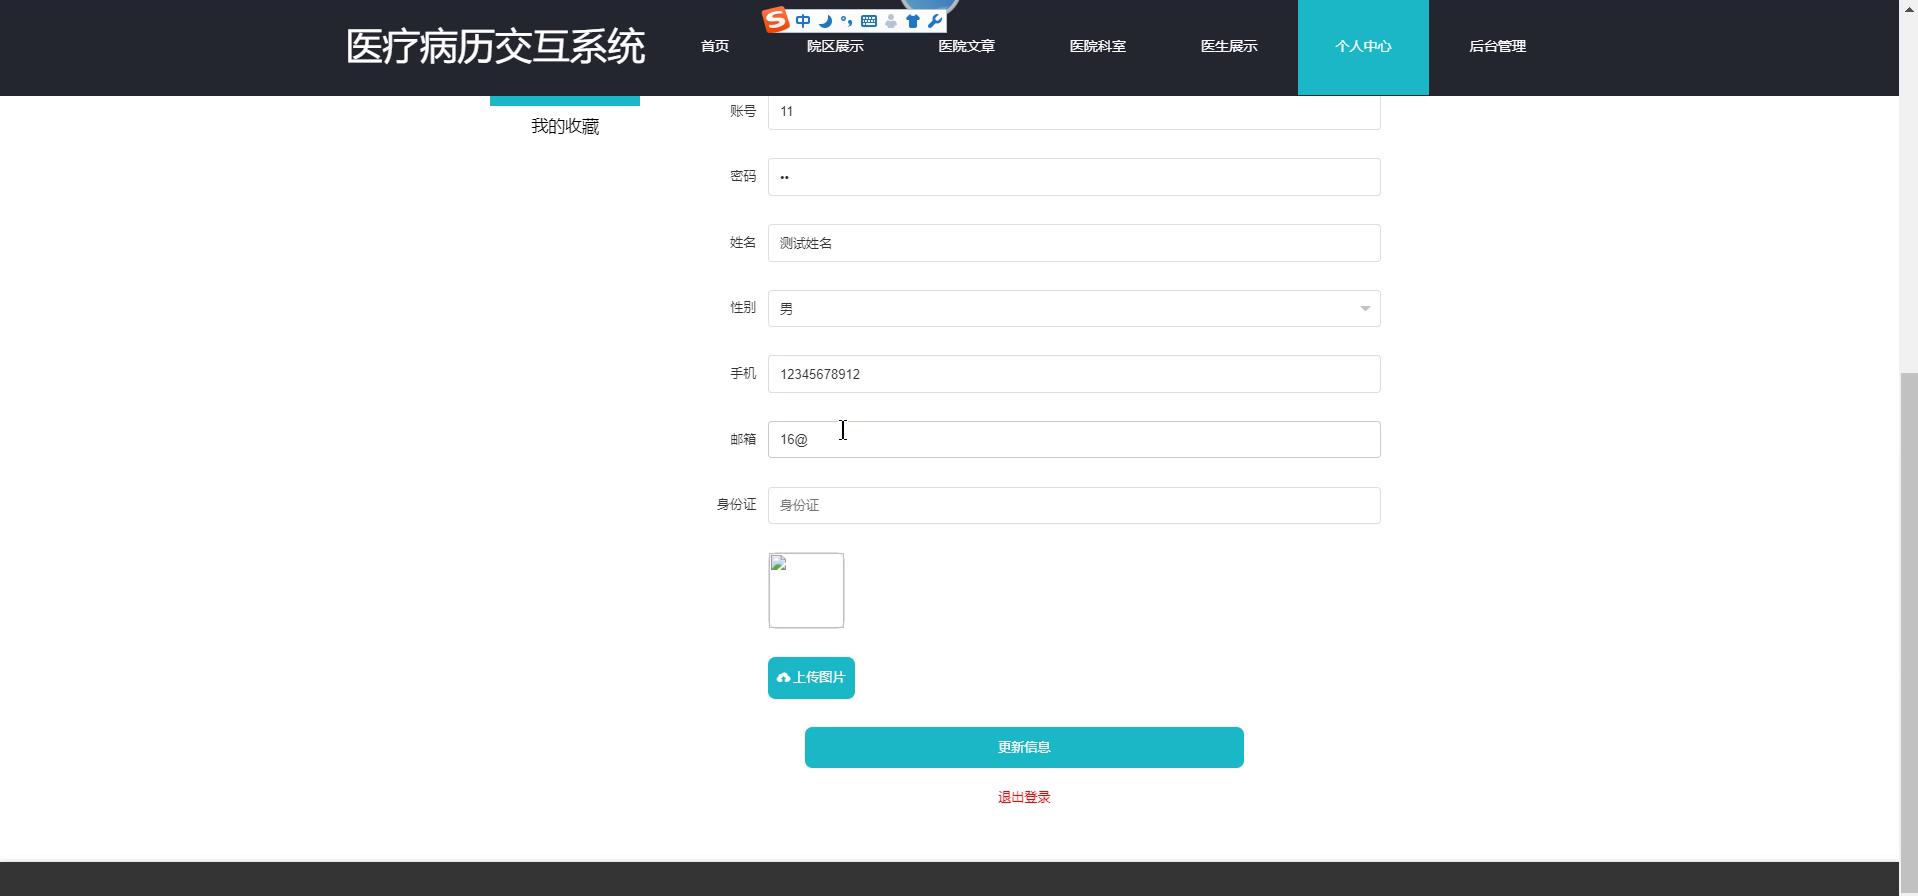Screen dimensions: 1918x896
Task: Open the 医院科室 navigation item
Action: pos(1097,47)
